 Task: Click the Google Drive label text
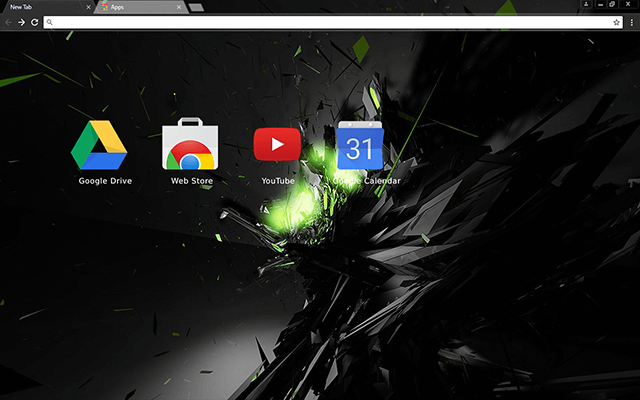[105, 181]
